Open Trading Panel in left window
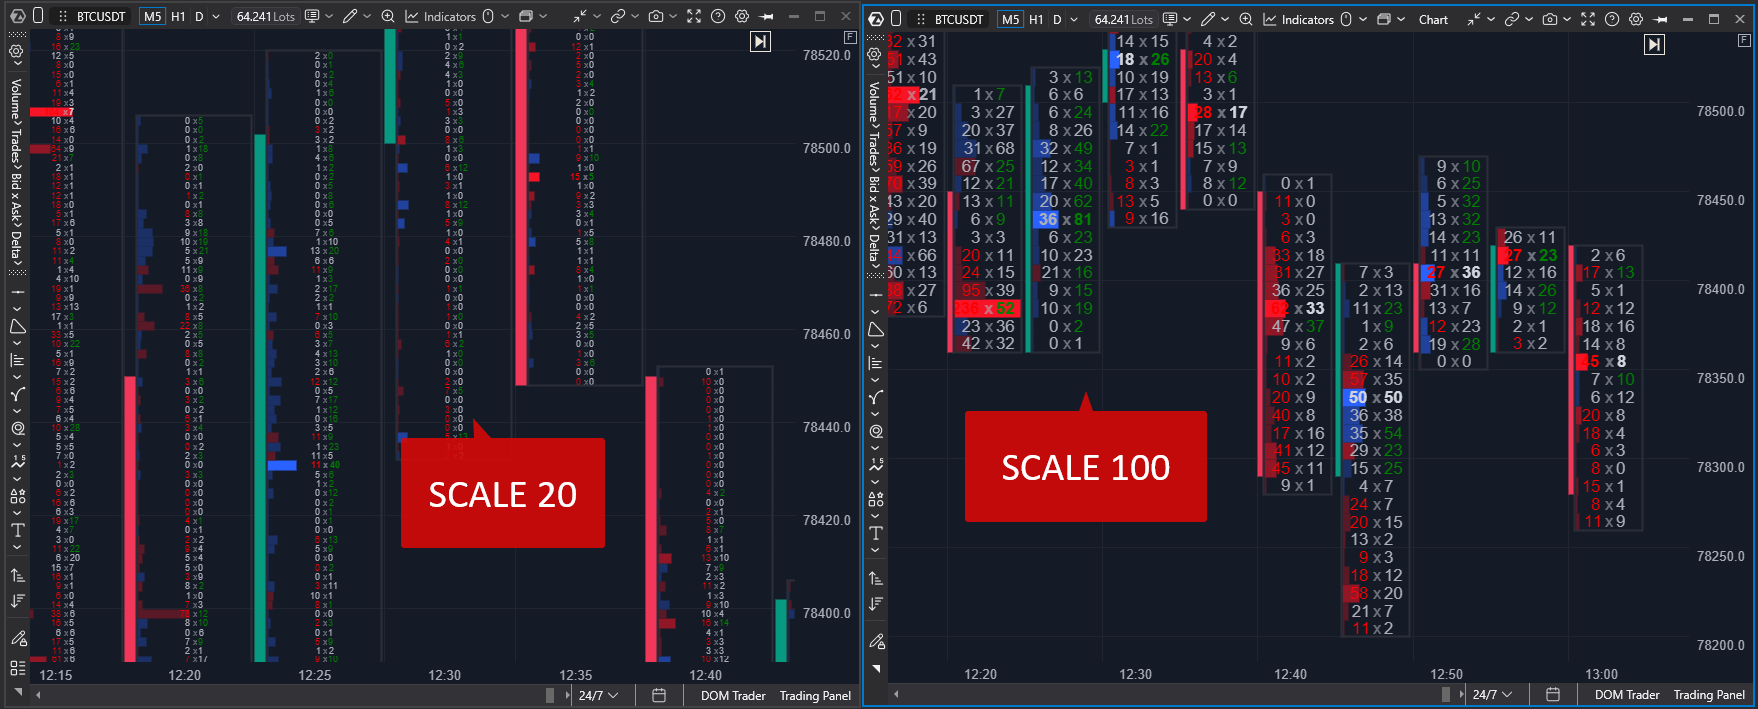 point(815,695)
